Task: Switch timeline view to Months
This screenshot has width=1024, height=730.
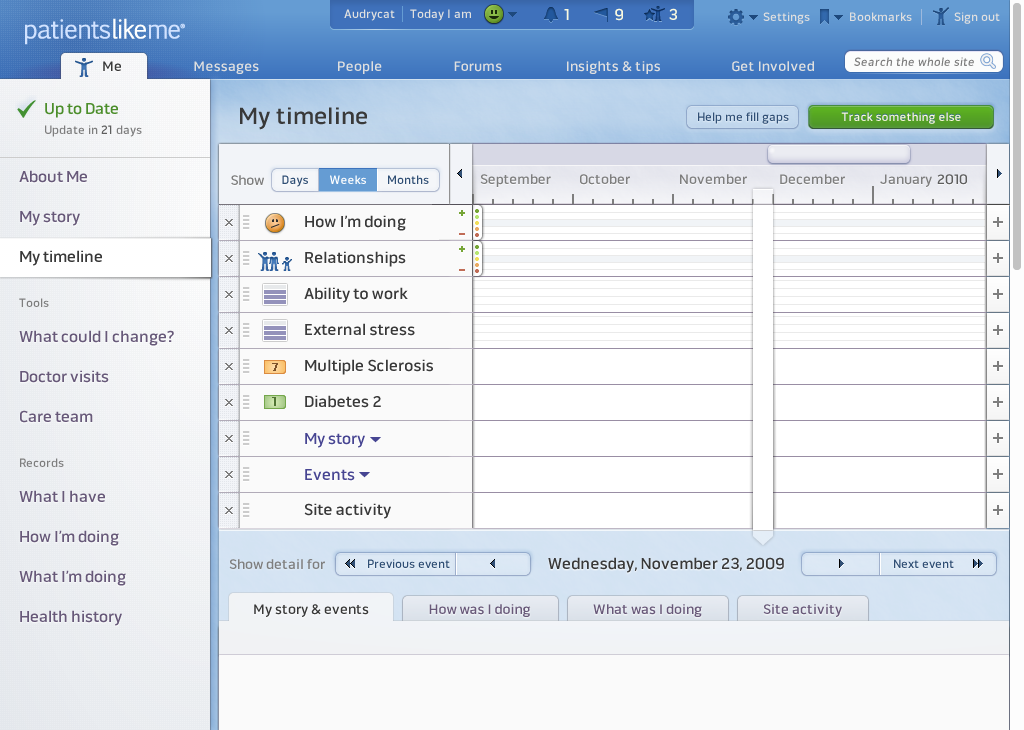Action: (408, 180)
